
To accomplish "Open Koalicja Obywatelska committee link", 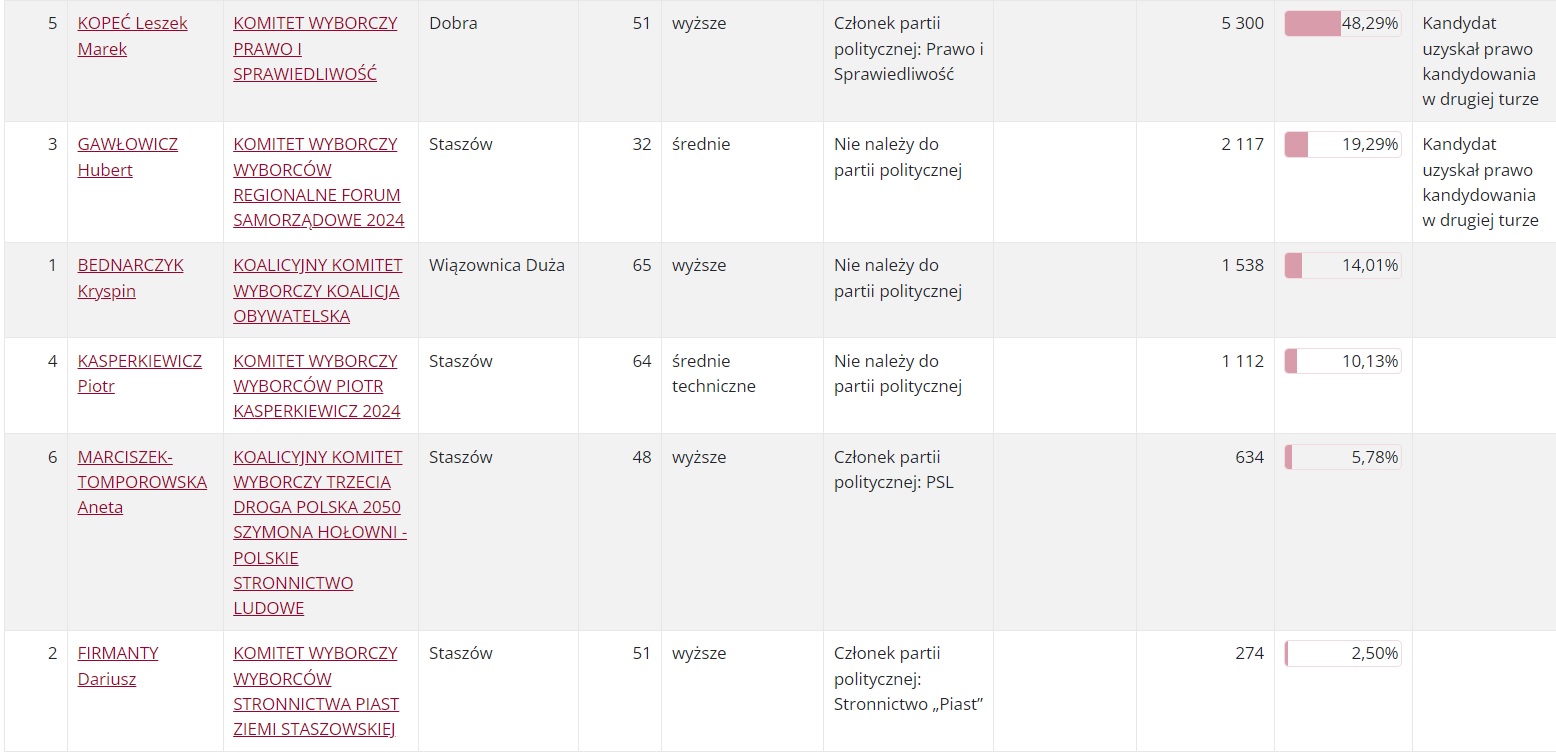I will click(317, 290).
